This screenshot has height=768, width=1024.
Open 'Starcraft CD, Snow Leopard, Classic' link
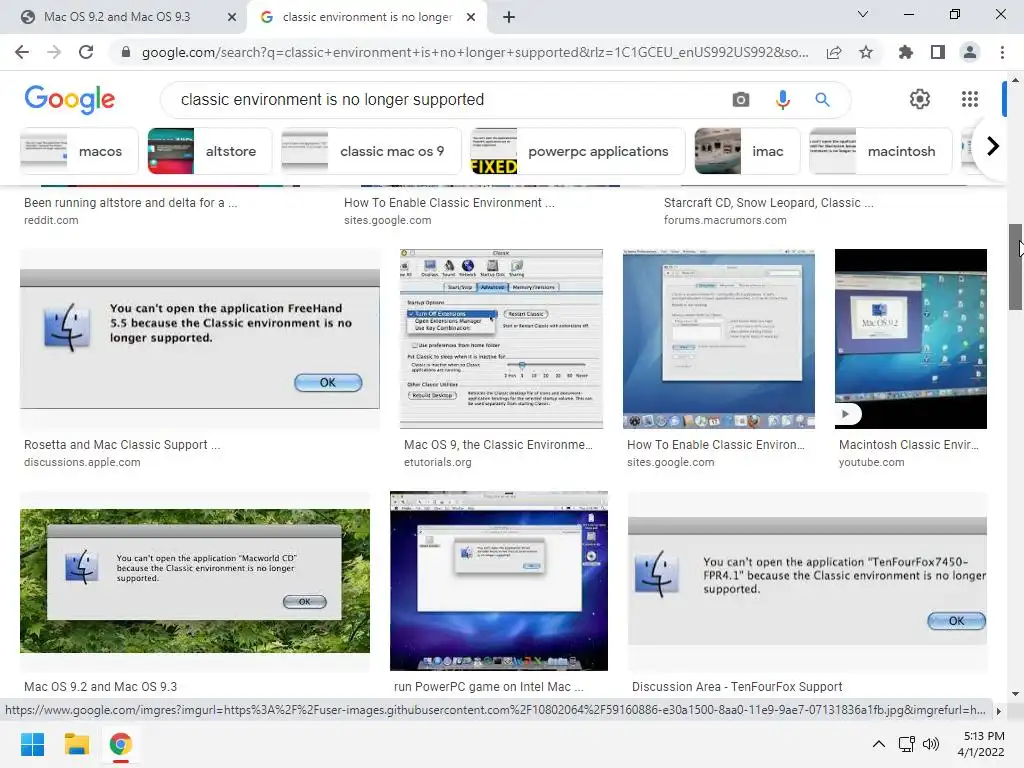[x=769, y=202]
